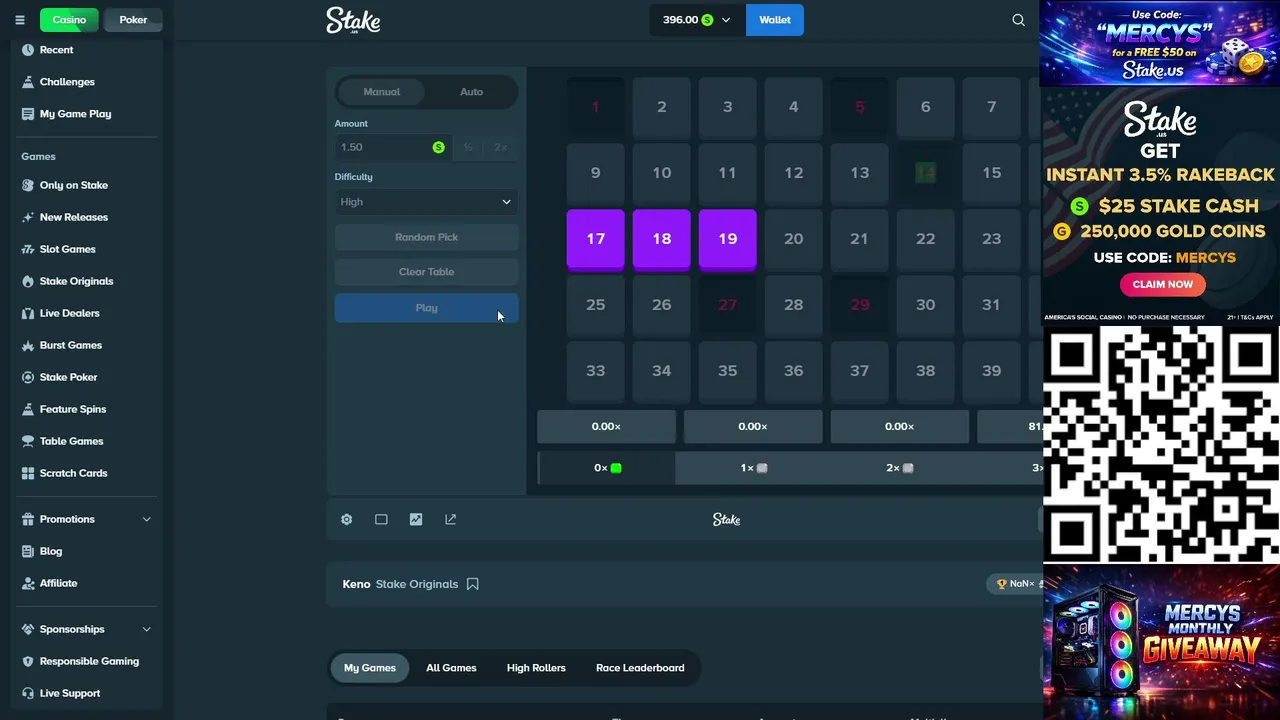Click the Live Support headset icon
The height and width of the screenshot is (720, 1280).
pos(28,693)
